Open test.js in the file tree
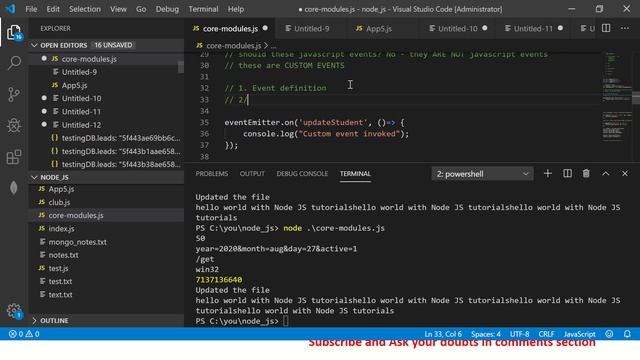 (106, 268)
